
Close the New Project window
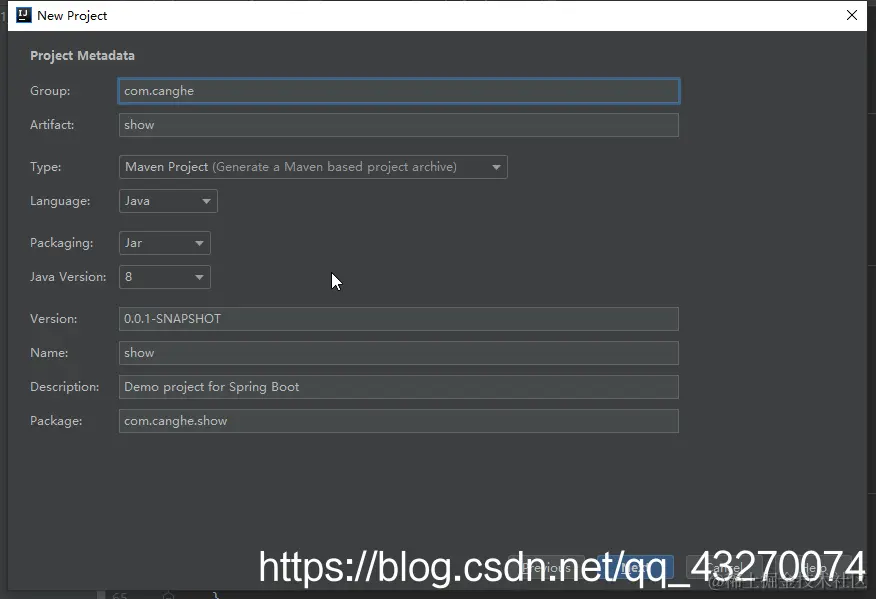[x=852, y=15]
